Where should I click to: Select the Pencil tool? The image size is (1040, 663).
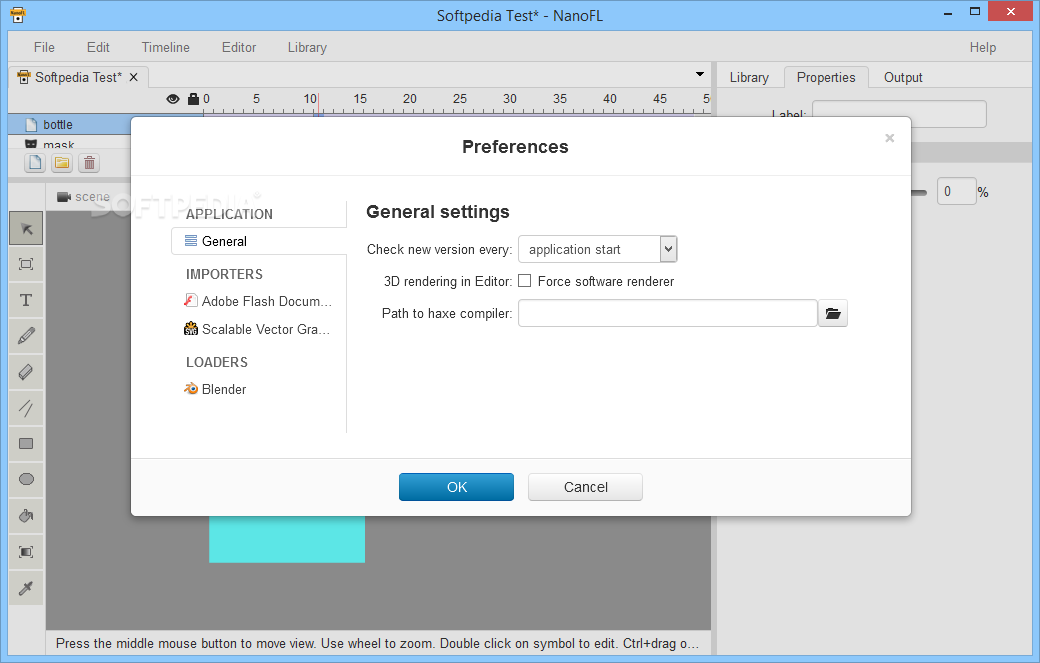(x=26, y=336)
